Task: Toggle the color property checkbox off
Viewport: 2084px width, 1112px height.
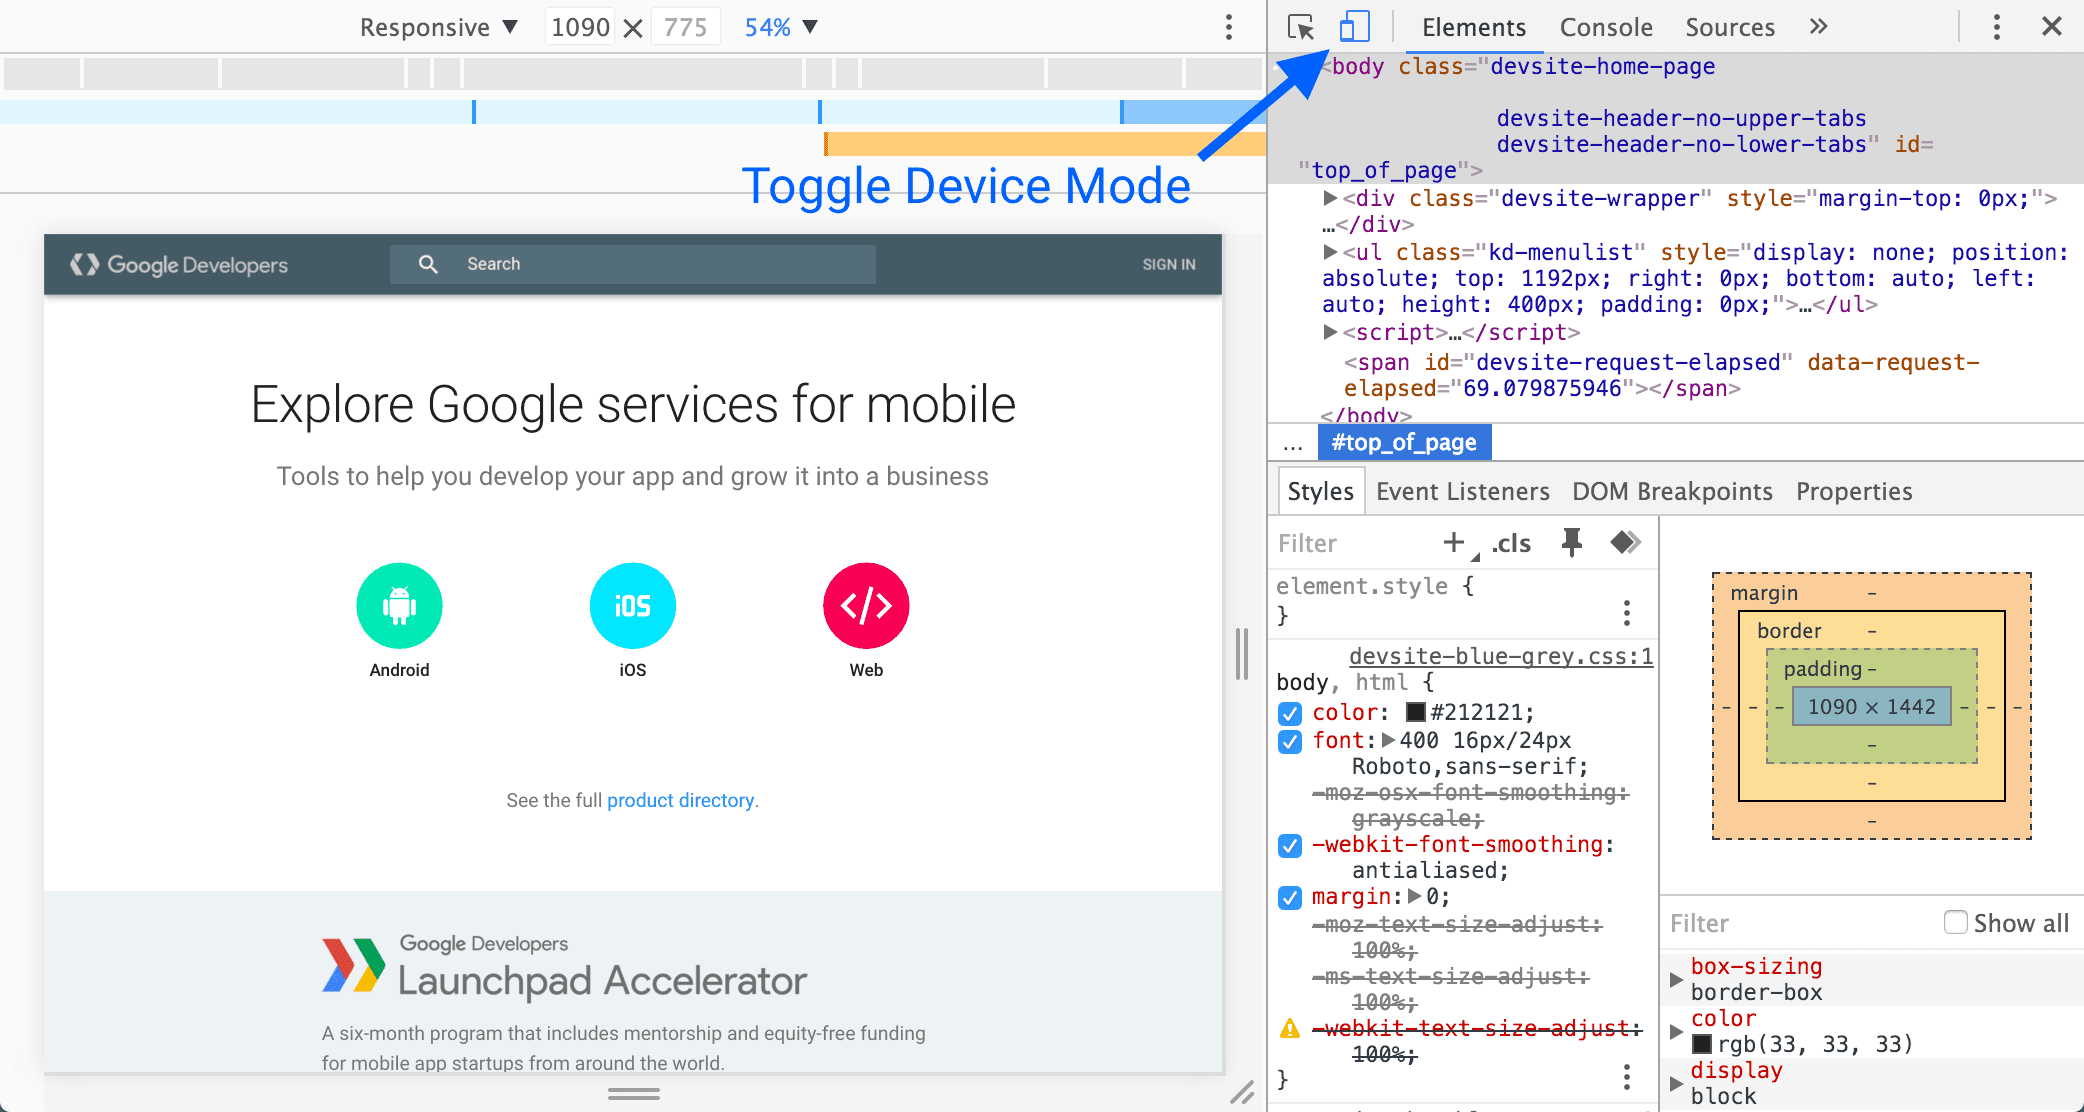Action: pyautogui.click(x=1290, y=711)
